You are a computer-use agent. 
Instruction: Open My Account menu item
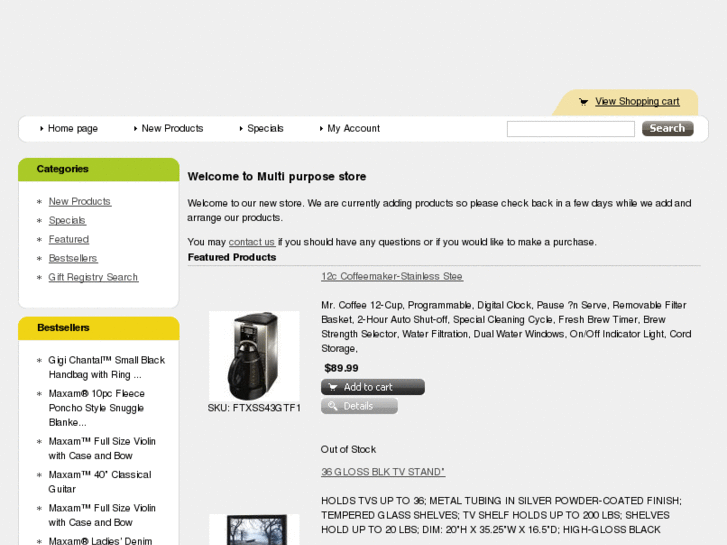tap(353, 128)
